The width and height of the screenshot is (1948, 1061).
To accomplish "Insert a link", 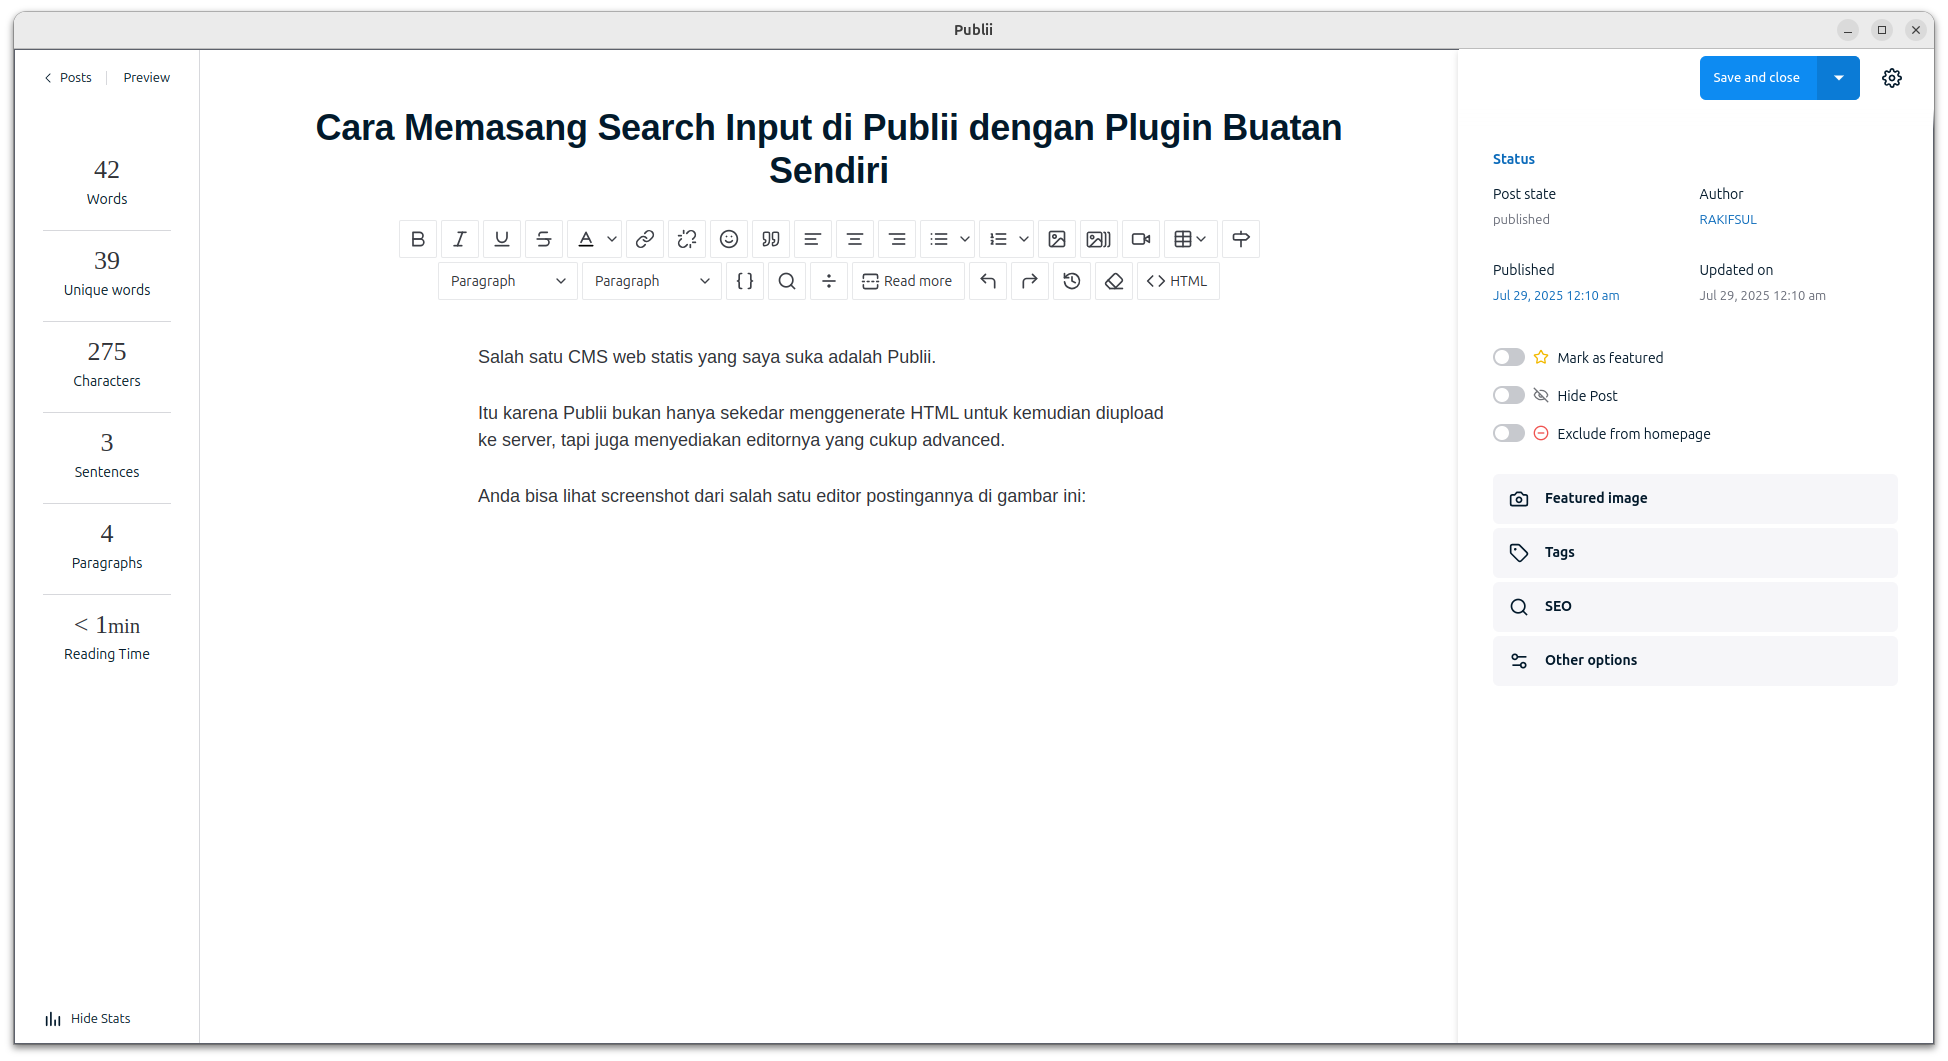I will click(645, 239).
